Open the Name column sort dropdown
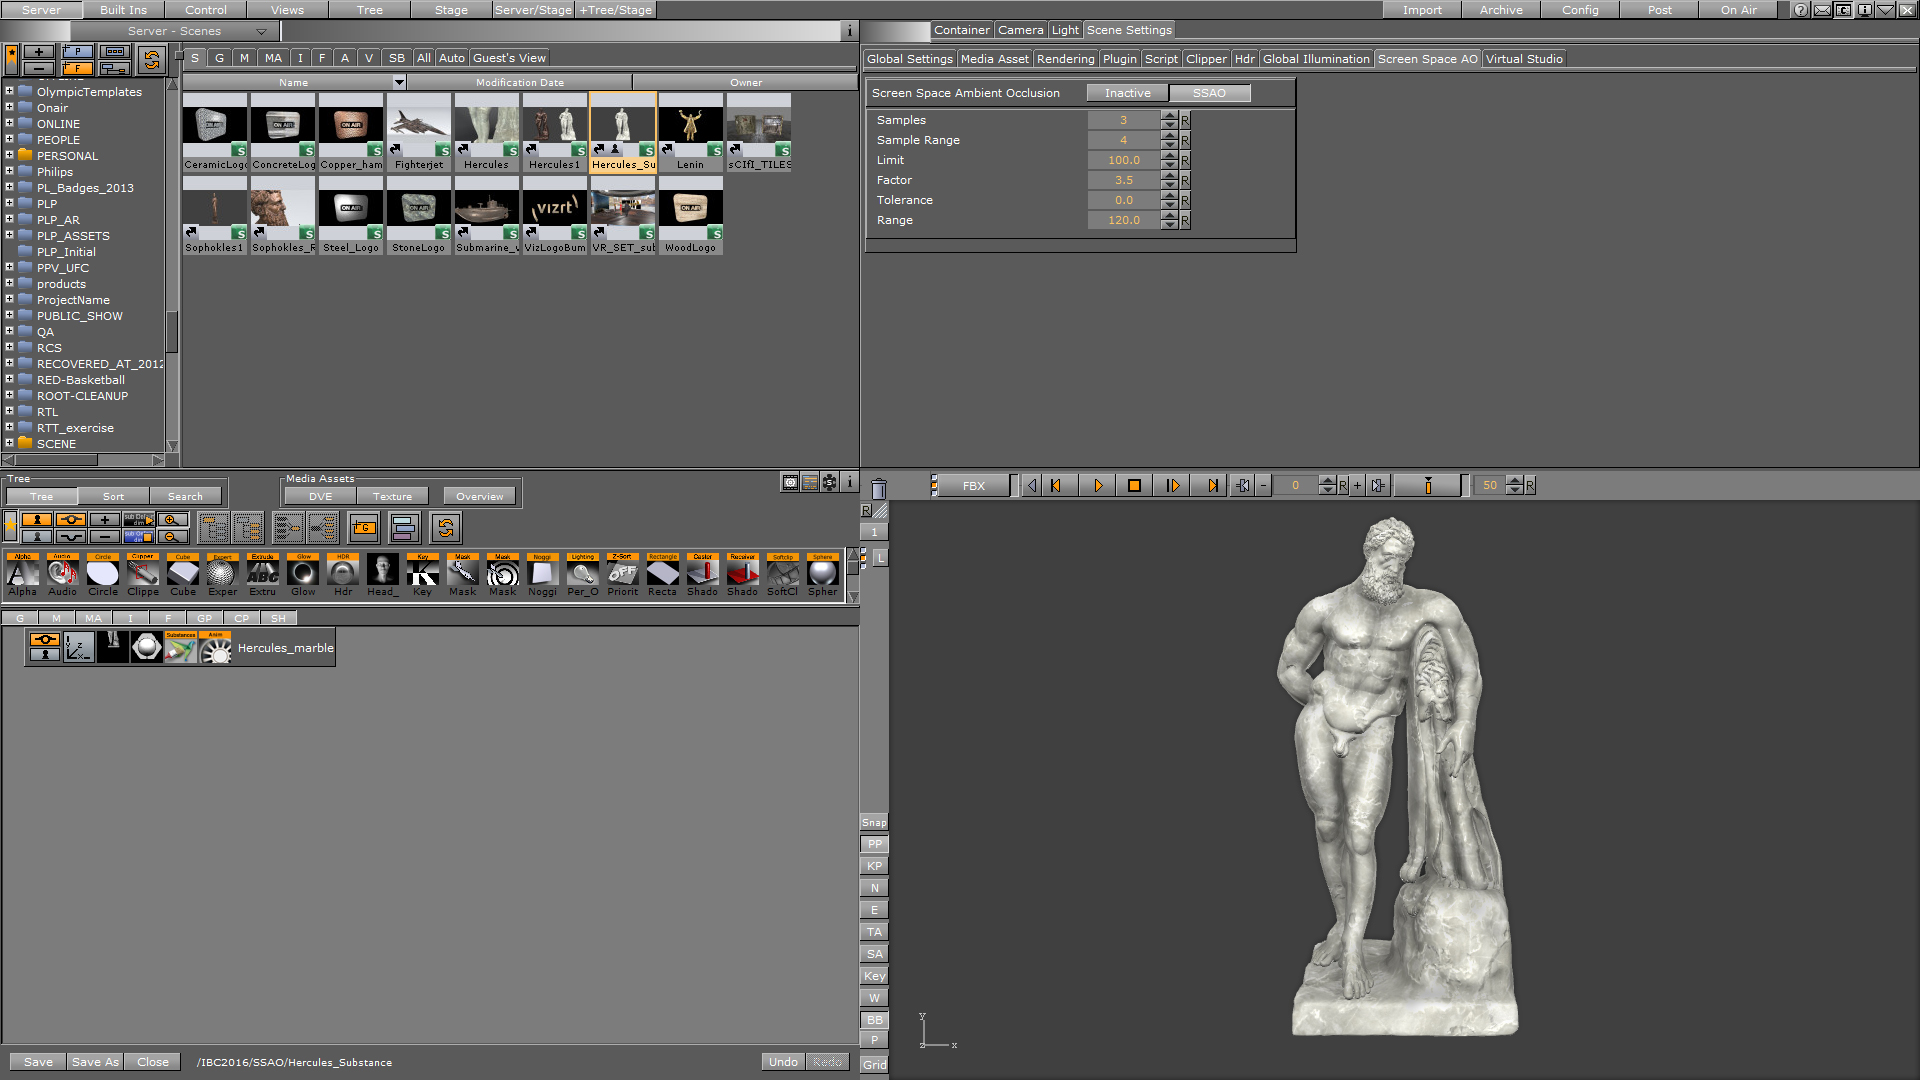Screen dimensions: 1920x1080 click(x=399, y=82)
